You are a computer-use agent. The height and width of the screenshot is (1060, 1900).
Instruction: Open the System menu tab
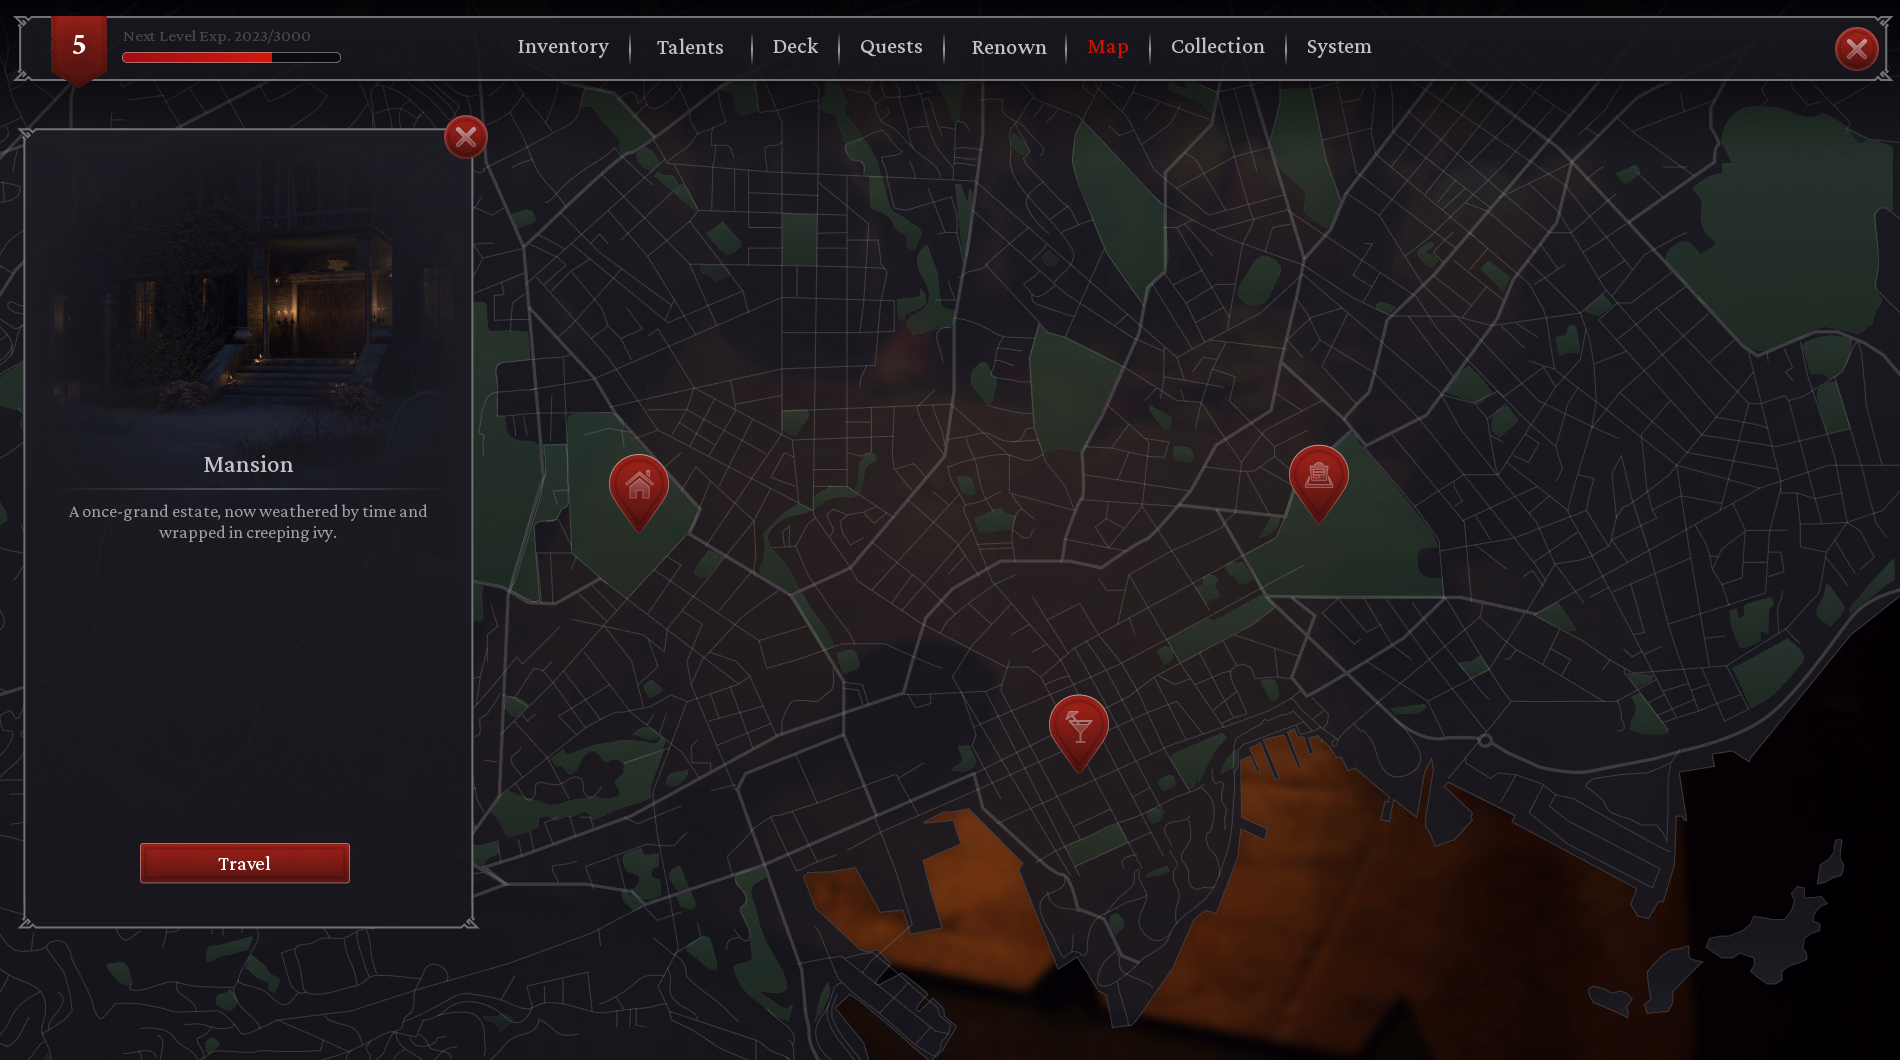pos(1338,47)
